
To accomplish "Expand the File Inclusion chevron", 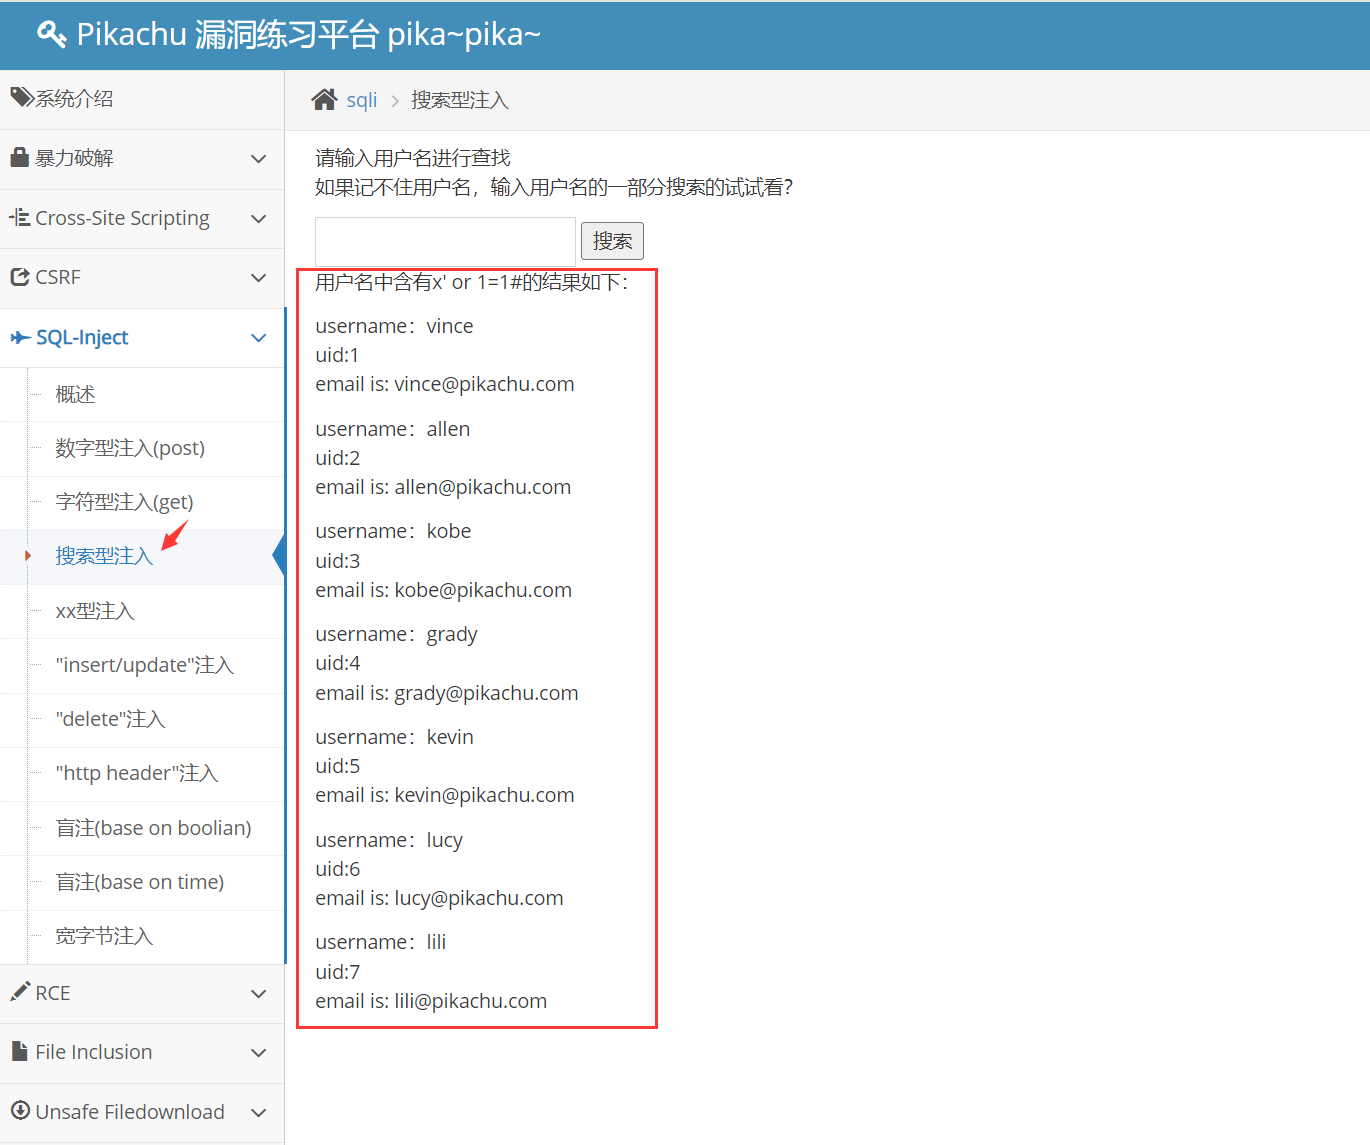I will pyautogui.click(x=259, y=1052).
